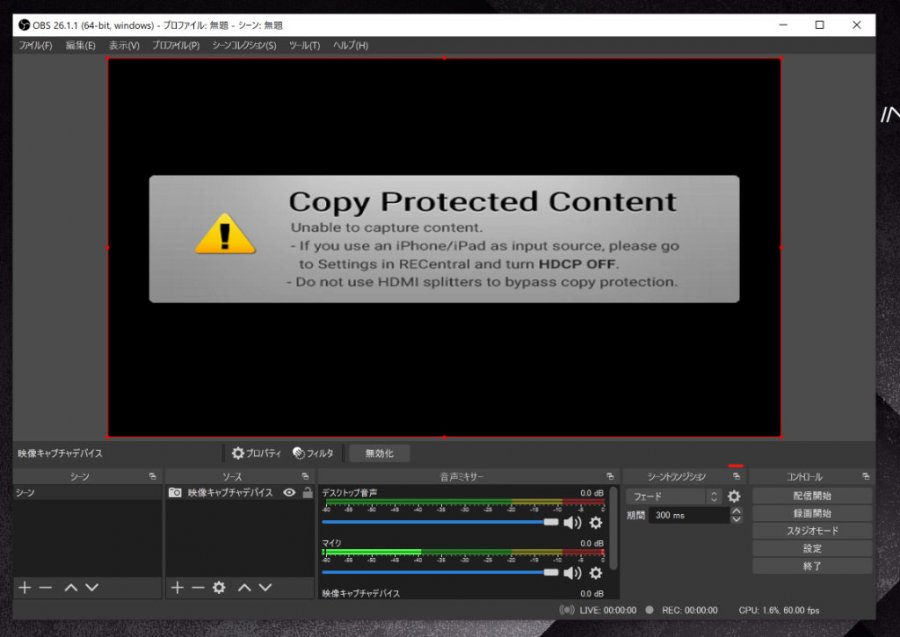Click the LIVE status indicator icon
900x637 pixels.
567,610
